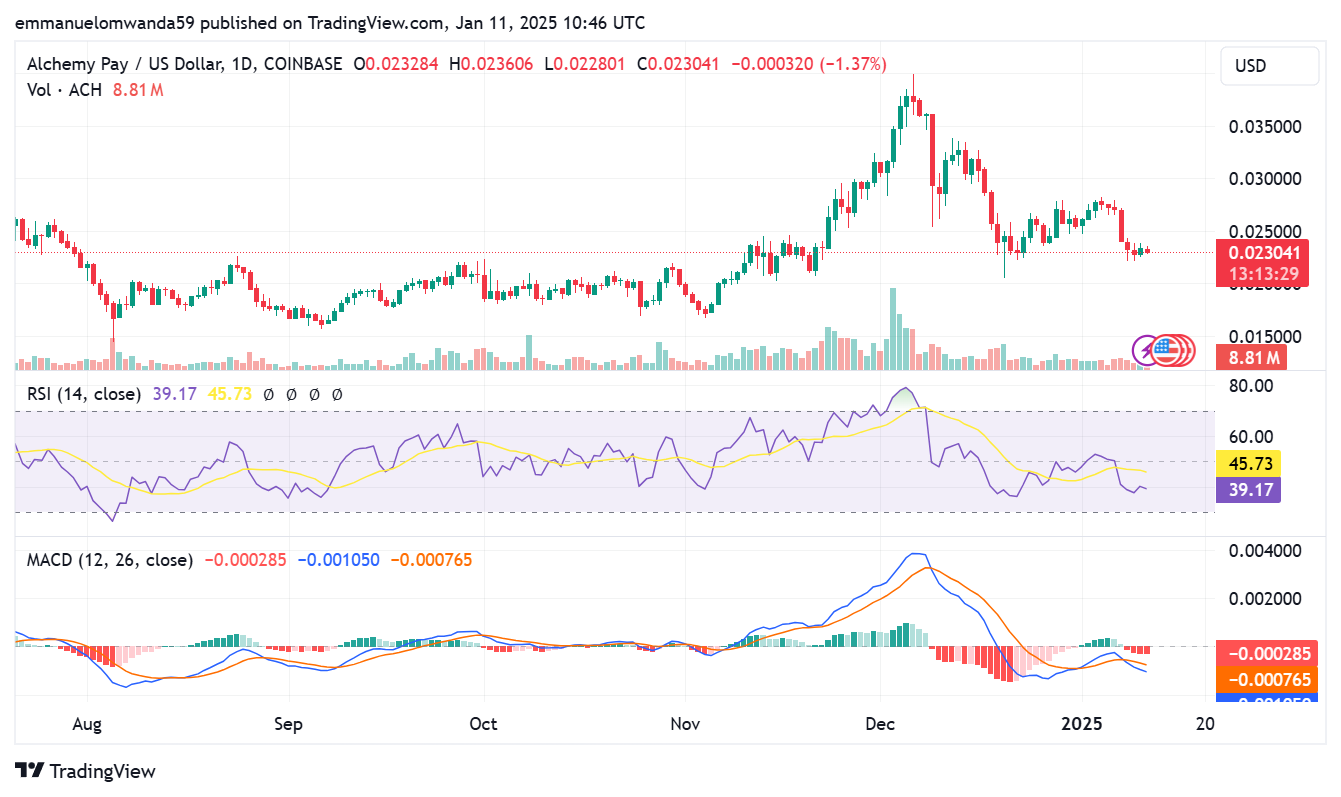
Task: Click the 20 date label on the time axis
Action: coord(1205,722)
